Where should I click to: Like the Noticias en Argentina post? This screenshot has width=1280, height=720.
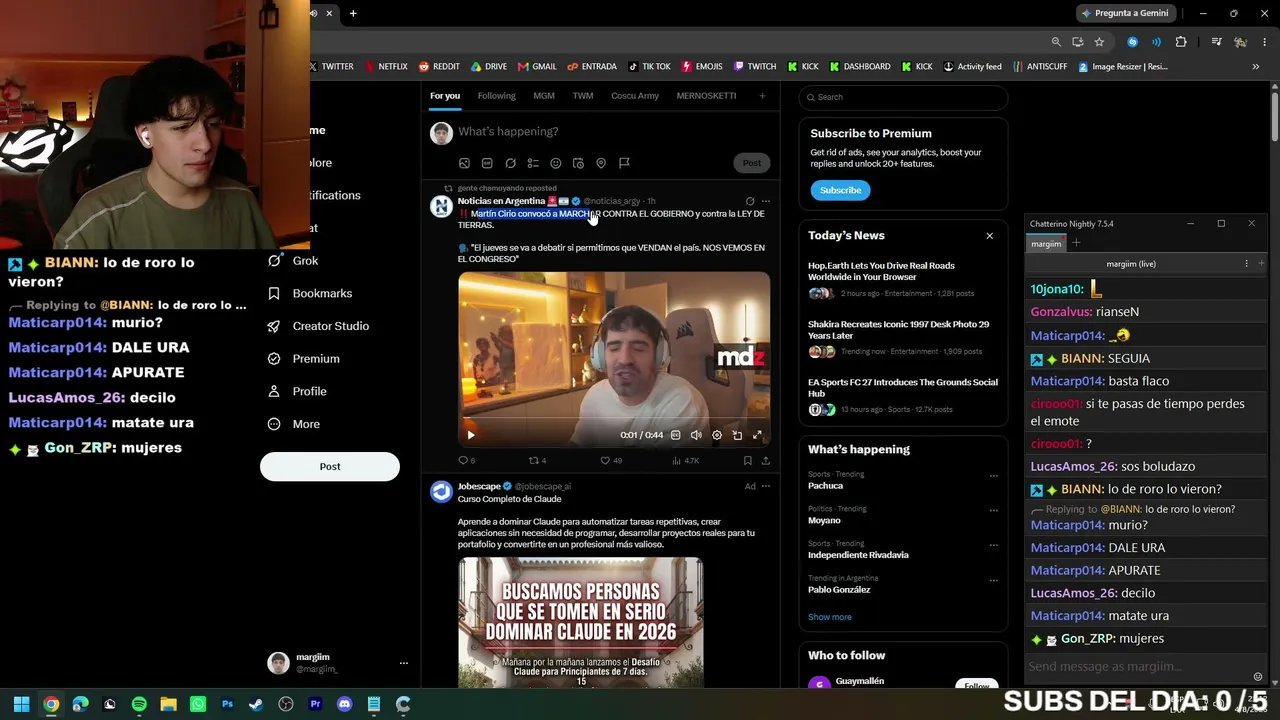pyautogui.click(x=610, y=461)
